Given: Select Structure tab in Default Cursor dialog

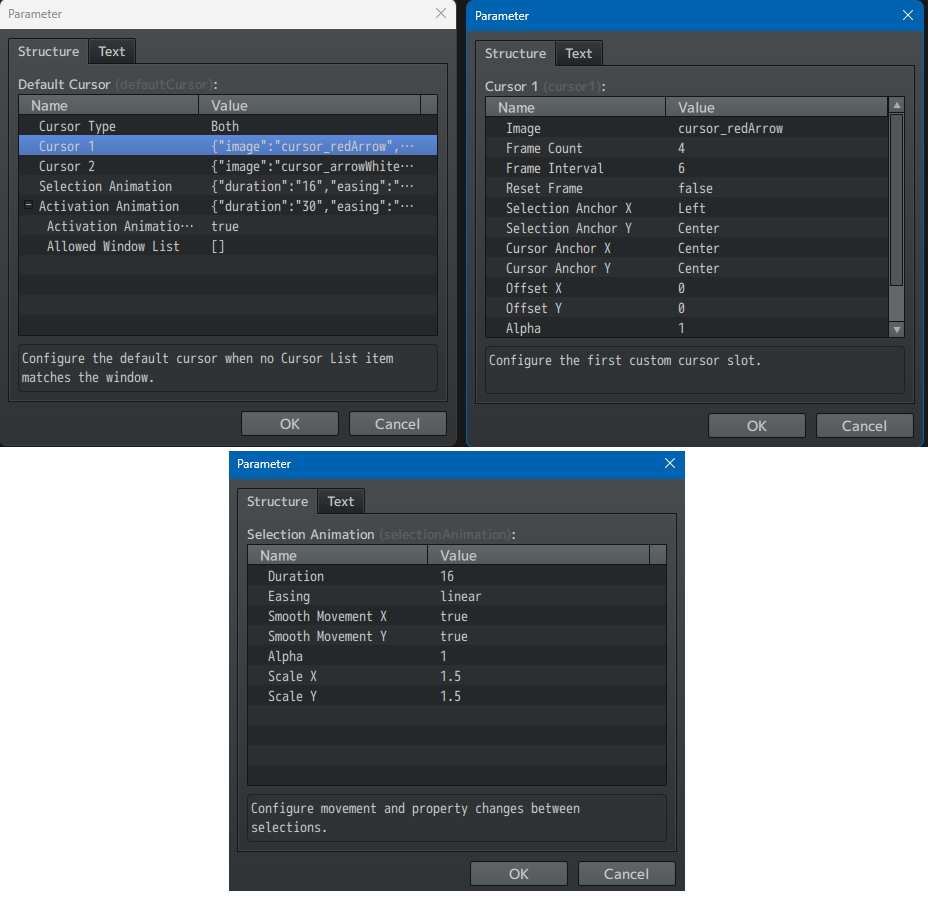Looking at the screenshot, I should tap(49, 51).
